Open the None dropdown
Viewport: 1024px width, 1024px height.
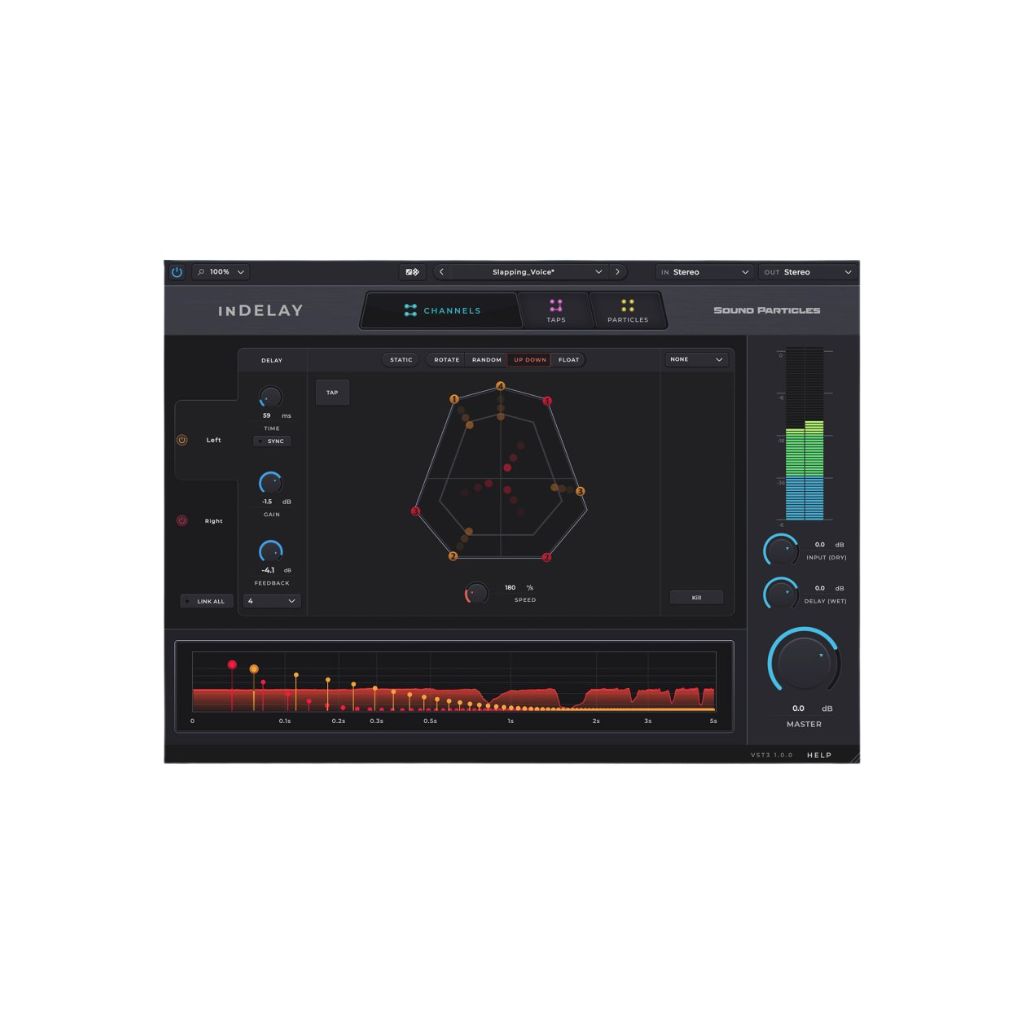[696, 360]
